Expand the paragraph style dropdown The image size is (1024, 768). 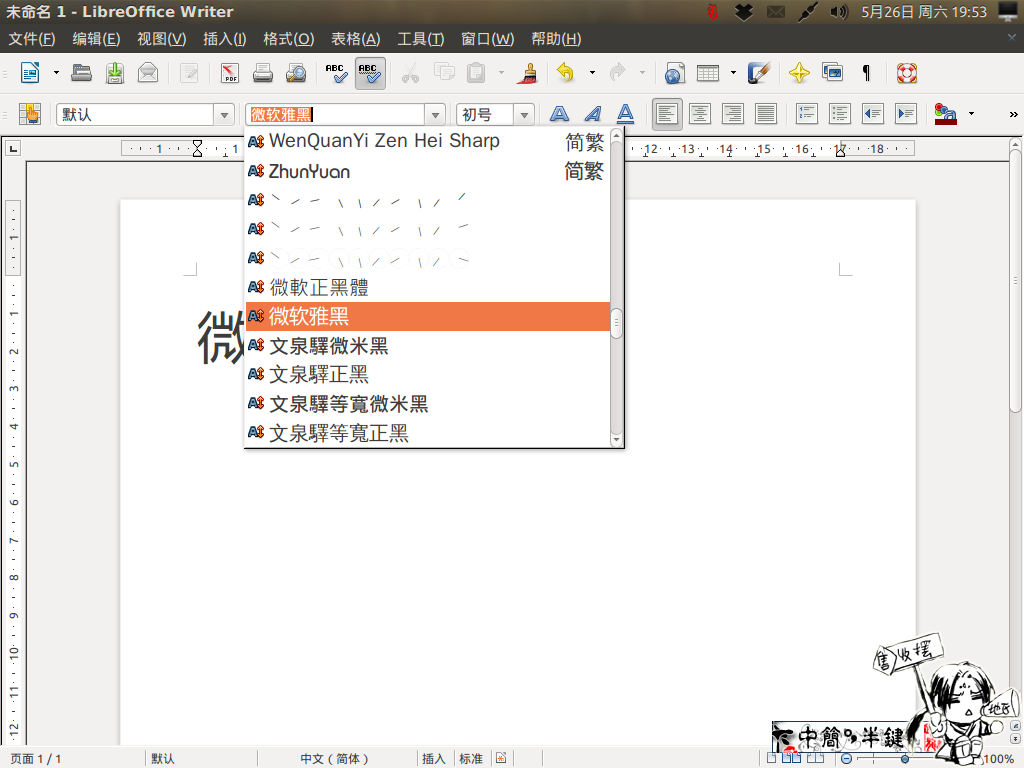[224, 115]
